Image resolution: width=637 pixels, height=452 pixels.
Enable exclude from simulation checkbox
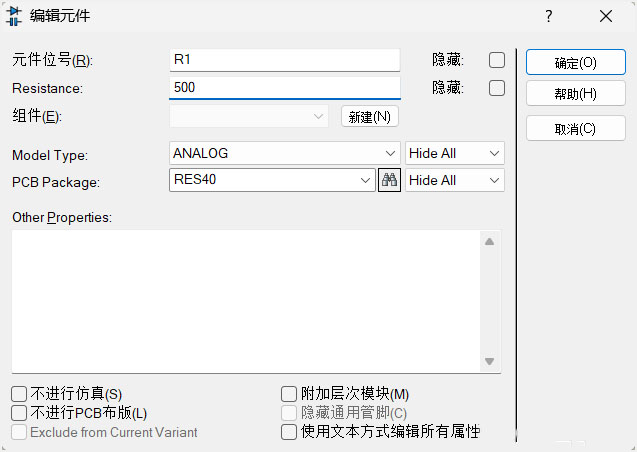(x=19, y=394)
